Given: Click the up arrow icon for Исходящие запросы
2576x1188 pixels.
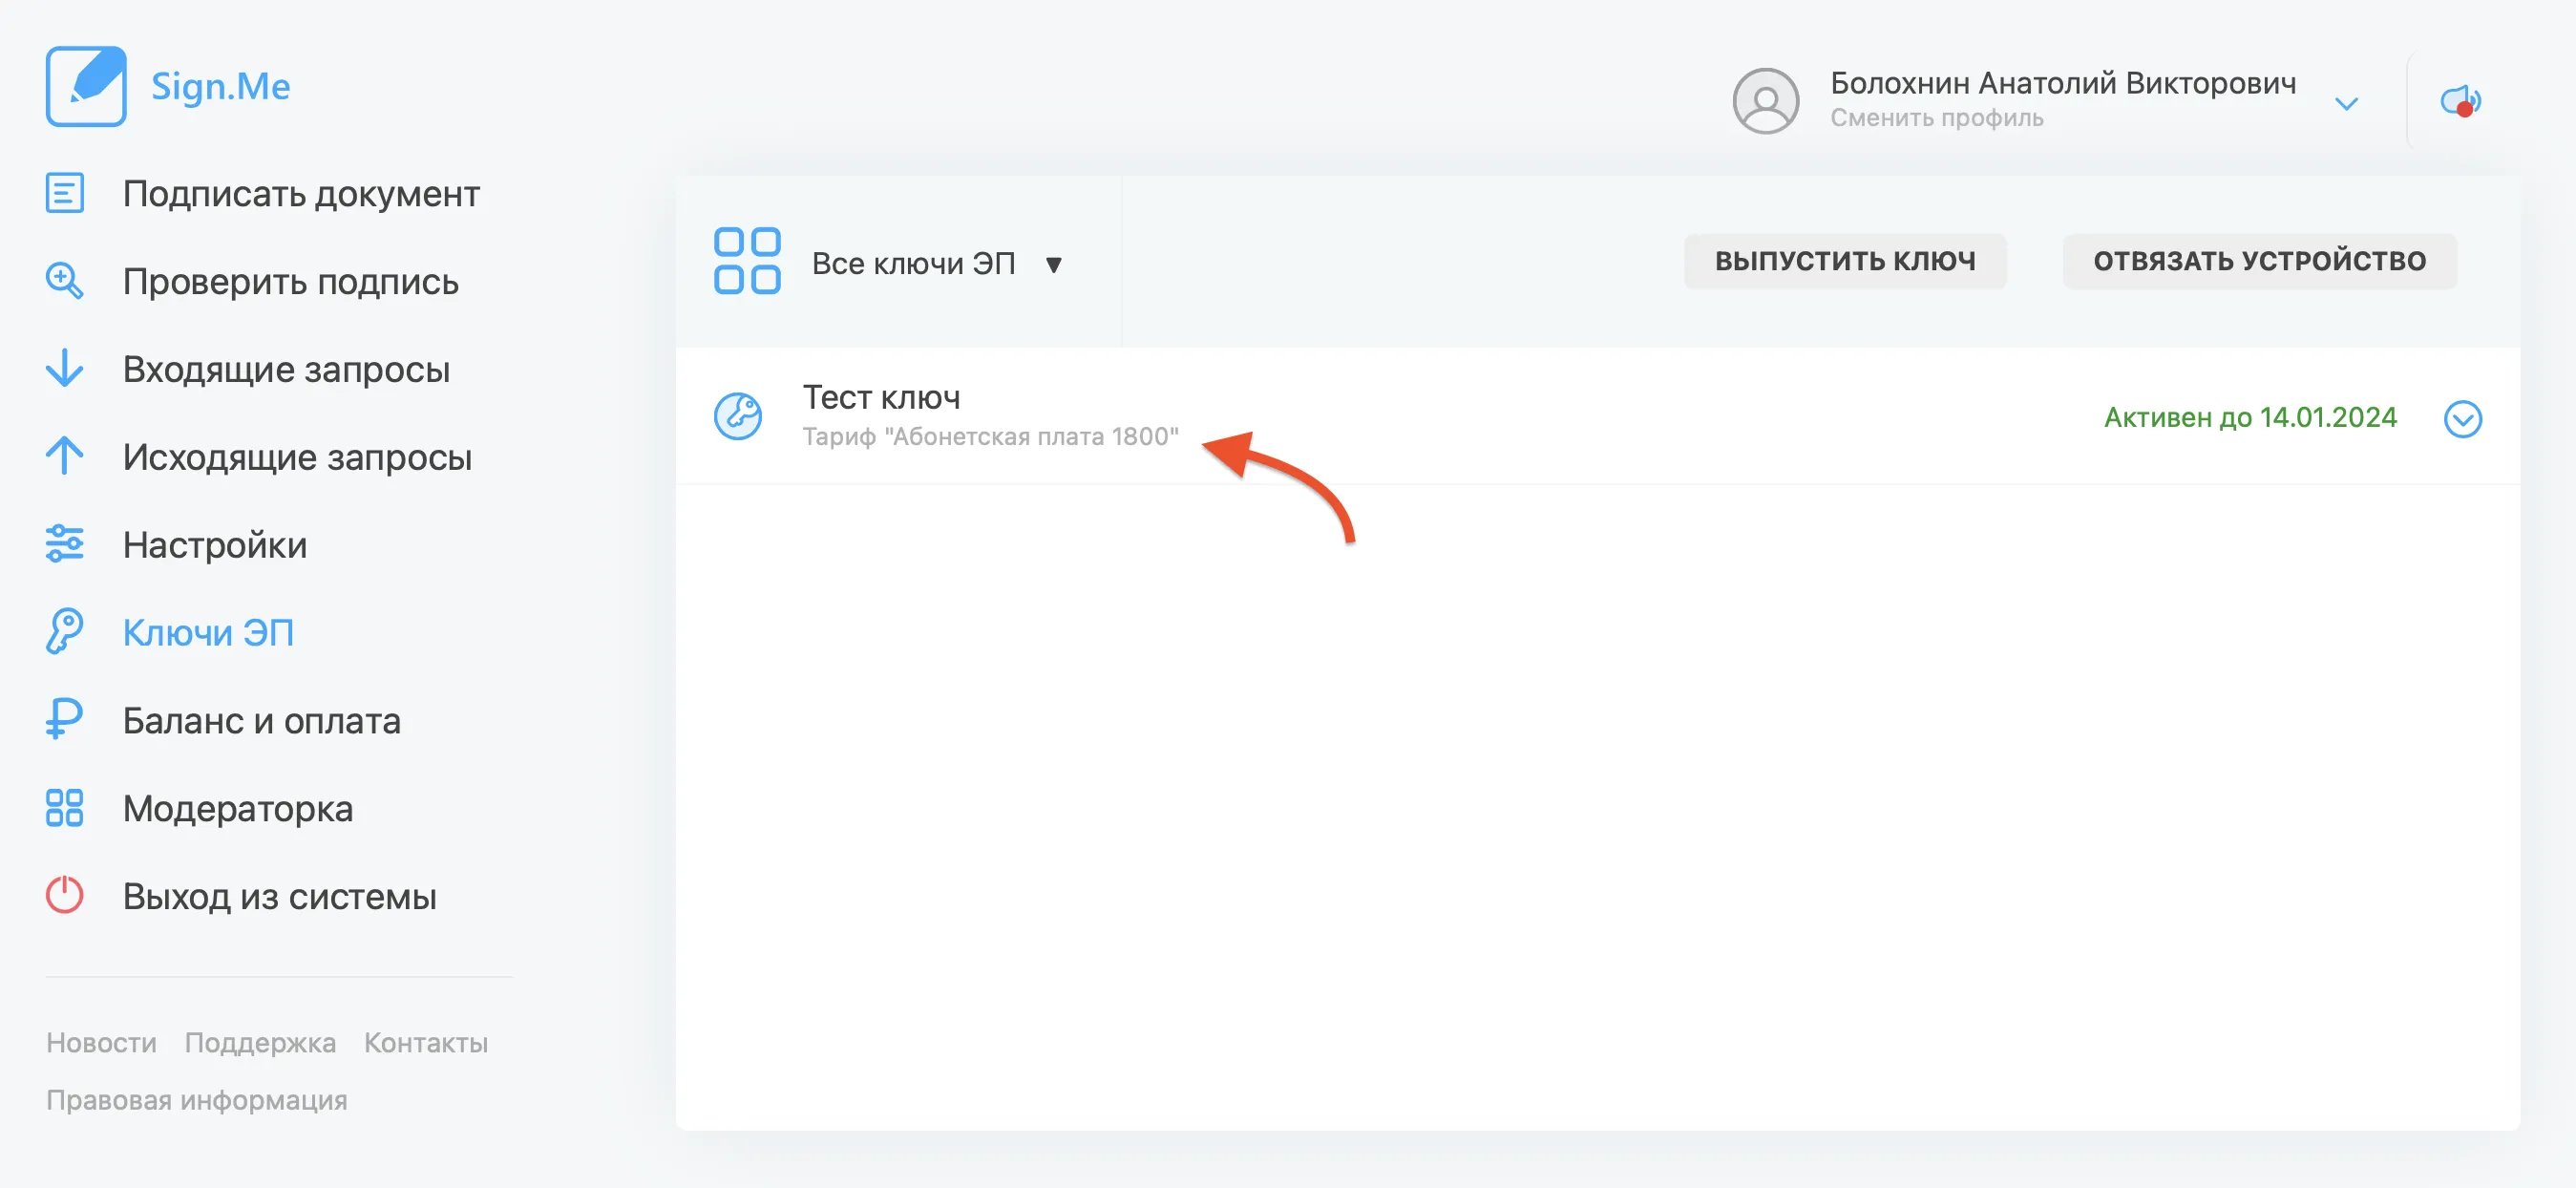Looking at the screenshot, I should (x=65, y=456).
